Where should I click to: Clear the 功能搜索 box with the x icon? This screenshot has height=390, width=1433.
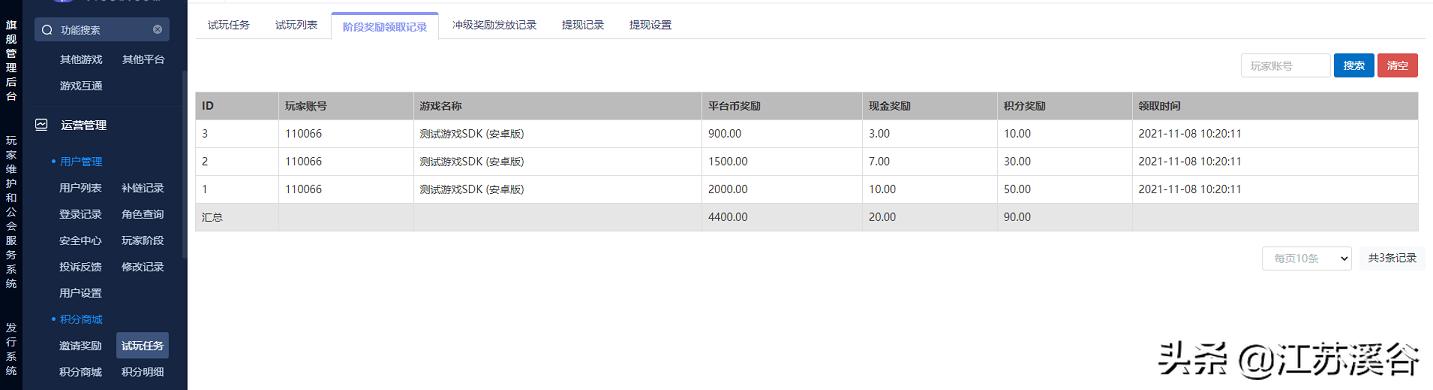(157, 30)
